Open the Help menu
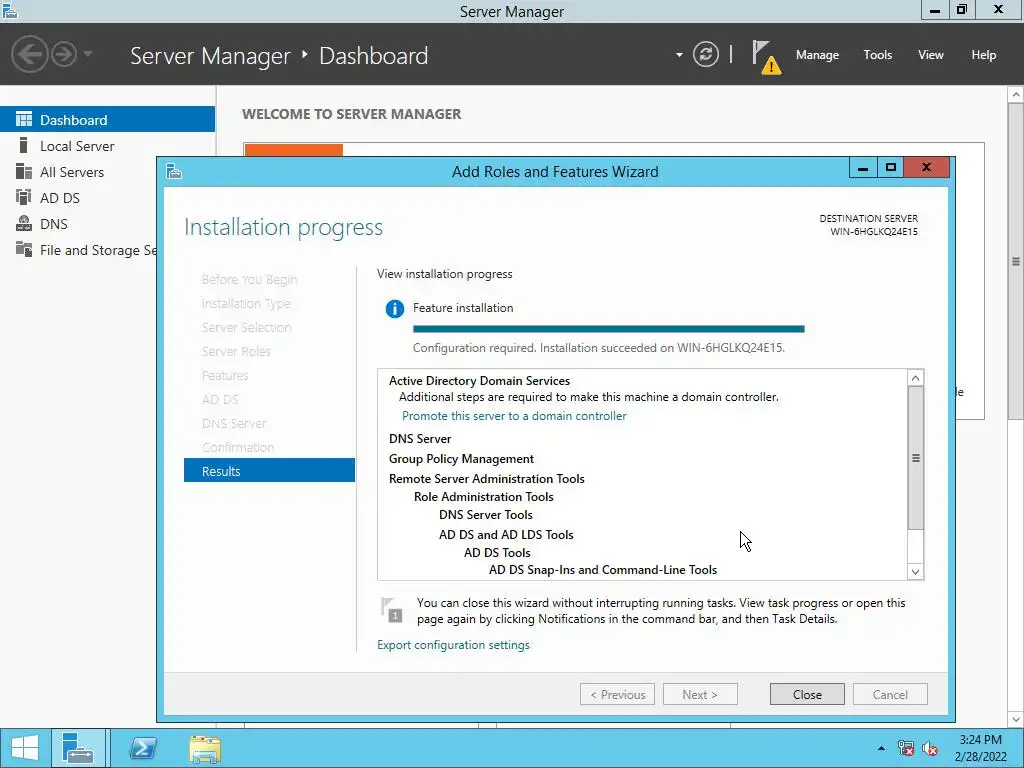Image resolution: width=1024 pixels, height=768 pixels. click(x=984, y=55)
